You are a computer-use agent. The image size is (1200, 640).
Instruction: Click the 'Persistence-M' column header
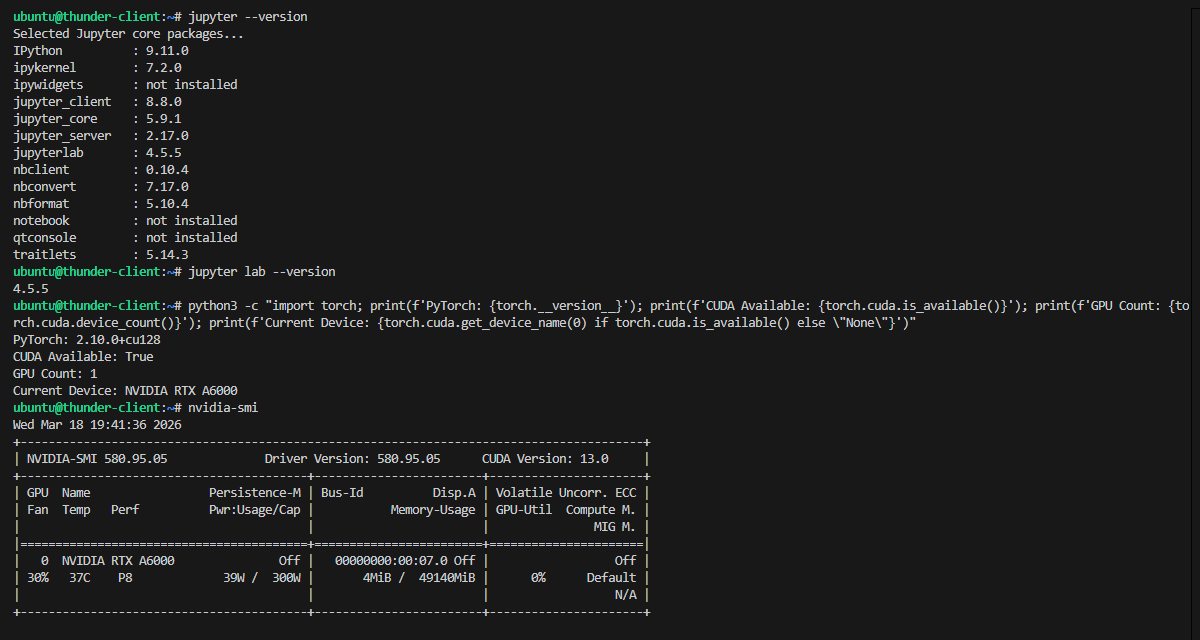(x=255, y=493)
